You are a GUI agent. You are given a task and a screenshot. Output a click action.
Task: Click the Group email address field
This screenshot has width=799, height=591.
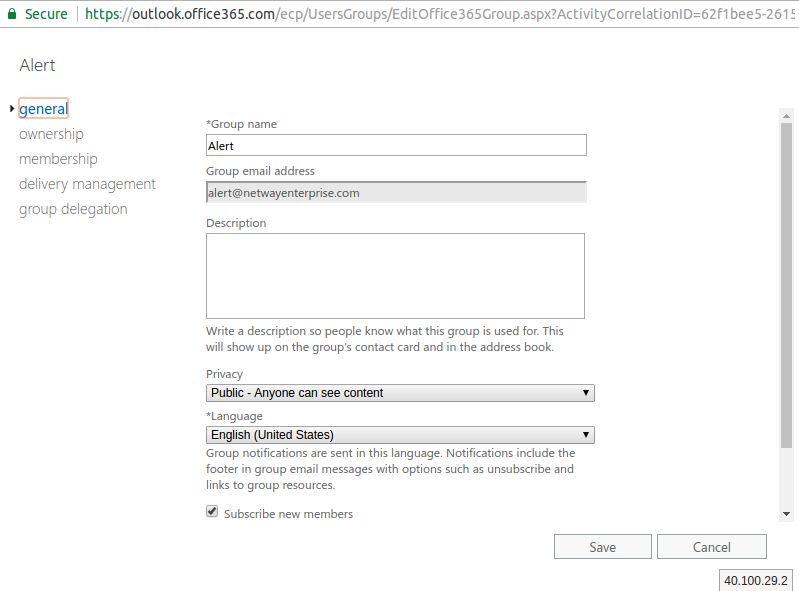coord(396,192)
